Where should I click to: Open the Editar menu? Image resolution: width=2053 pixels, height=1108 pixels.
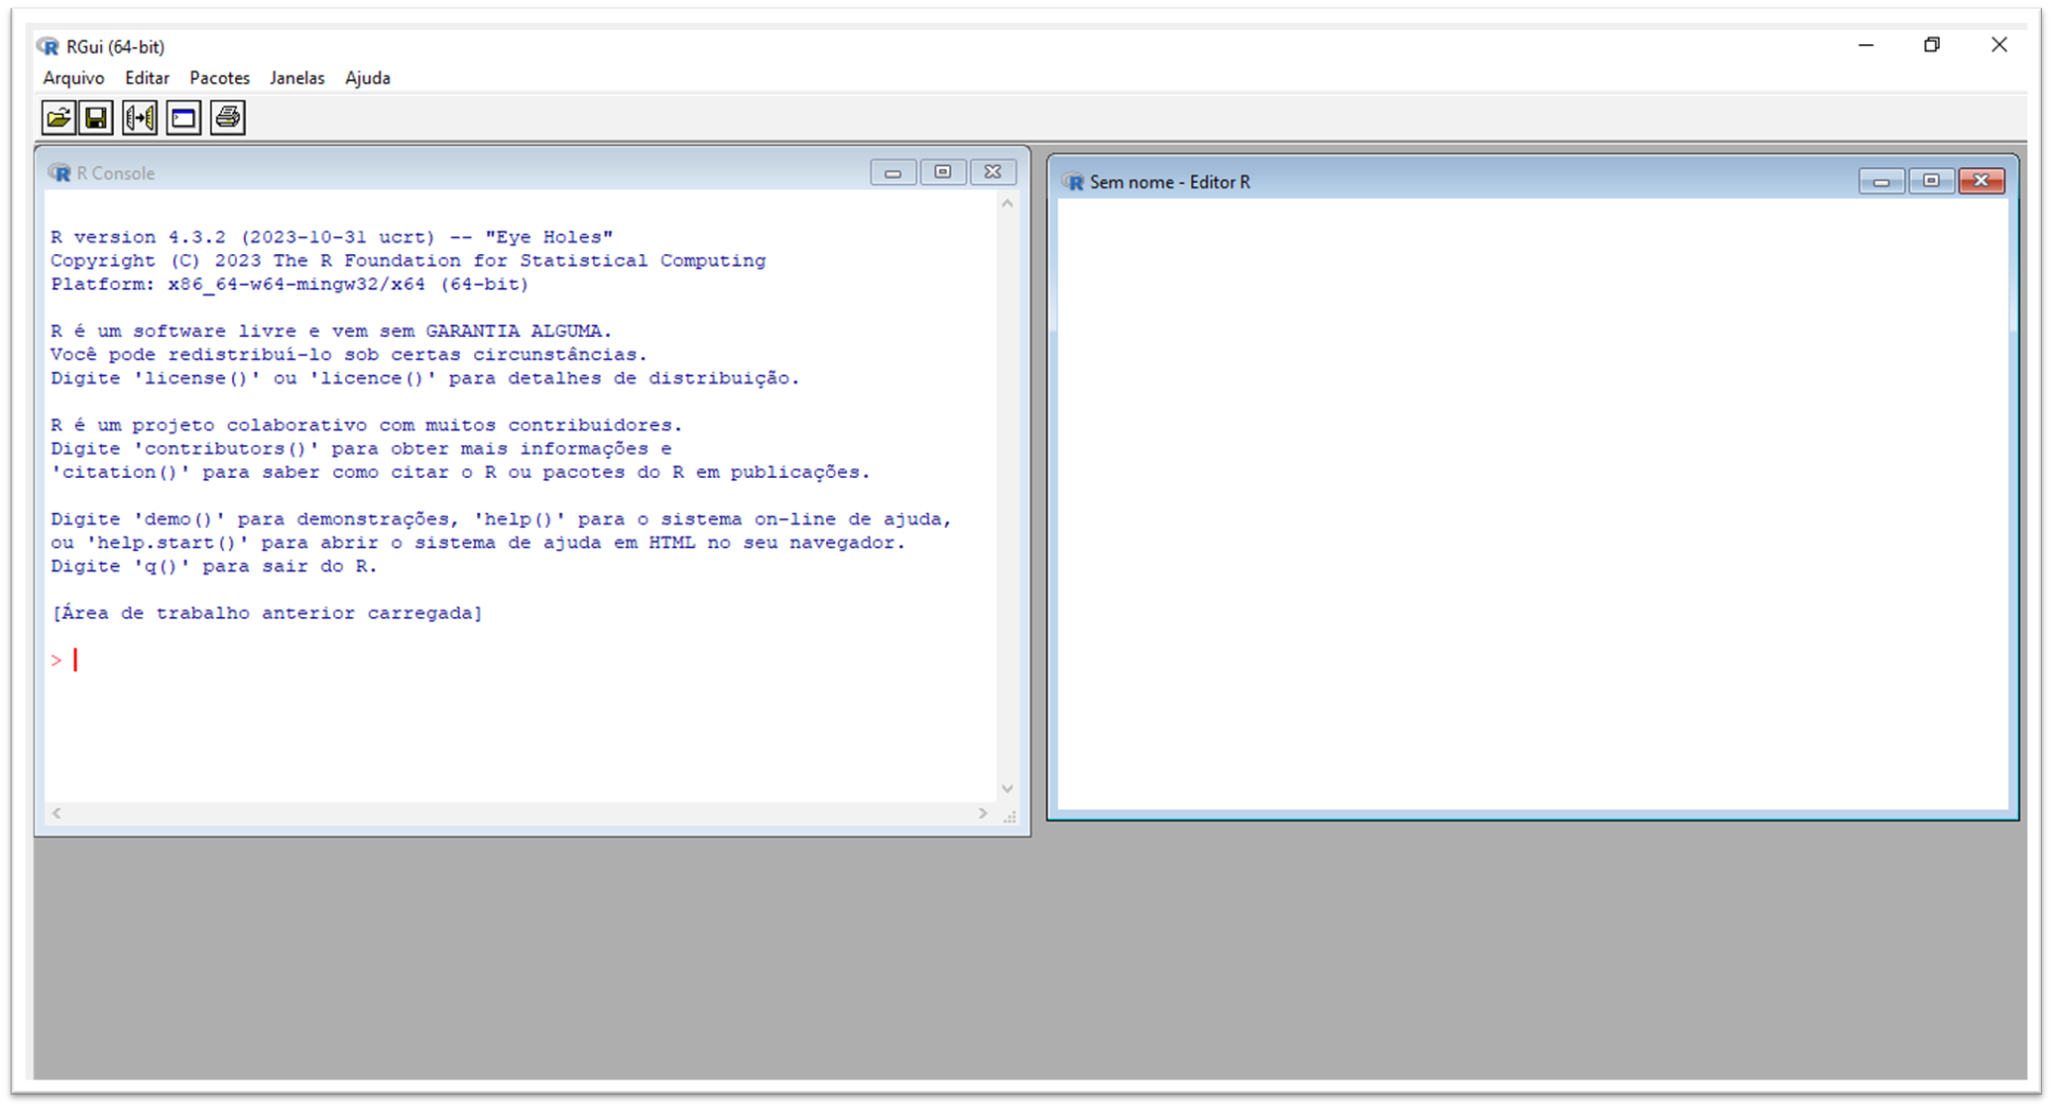click(x=147, y=78)
